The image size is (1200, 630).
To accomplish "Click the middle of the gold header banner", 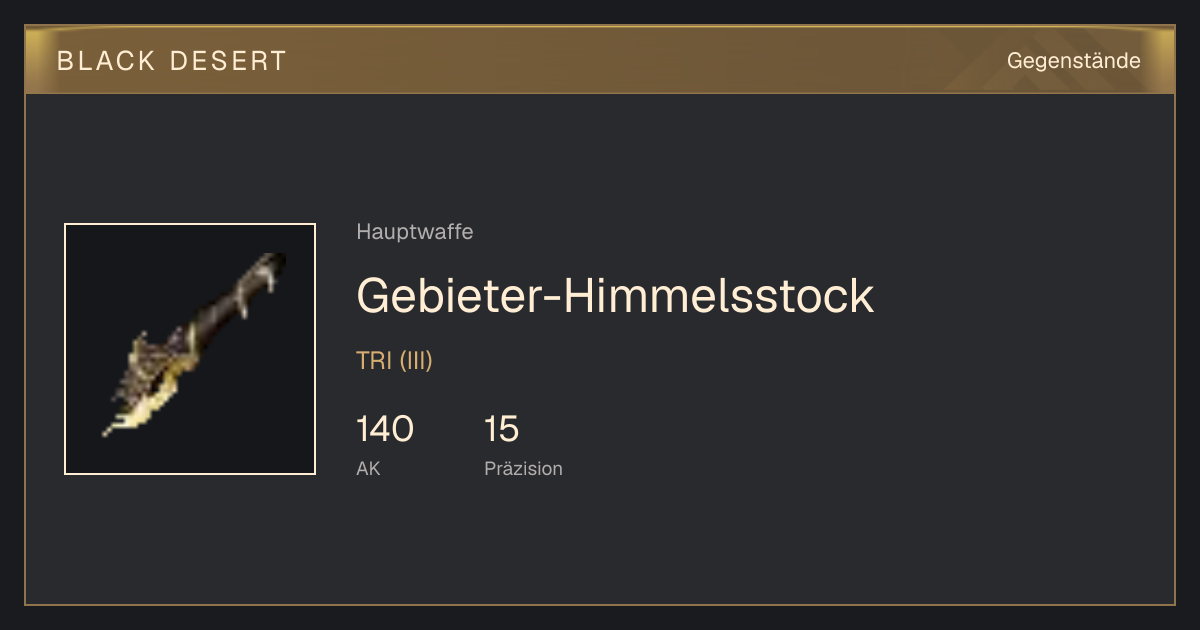I will tap(600, 60).
